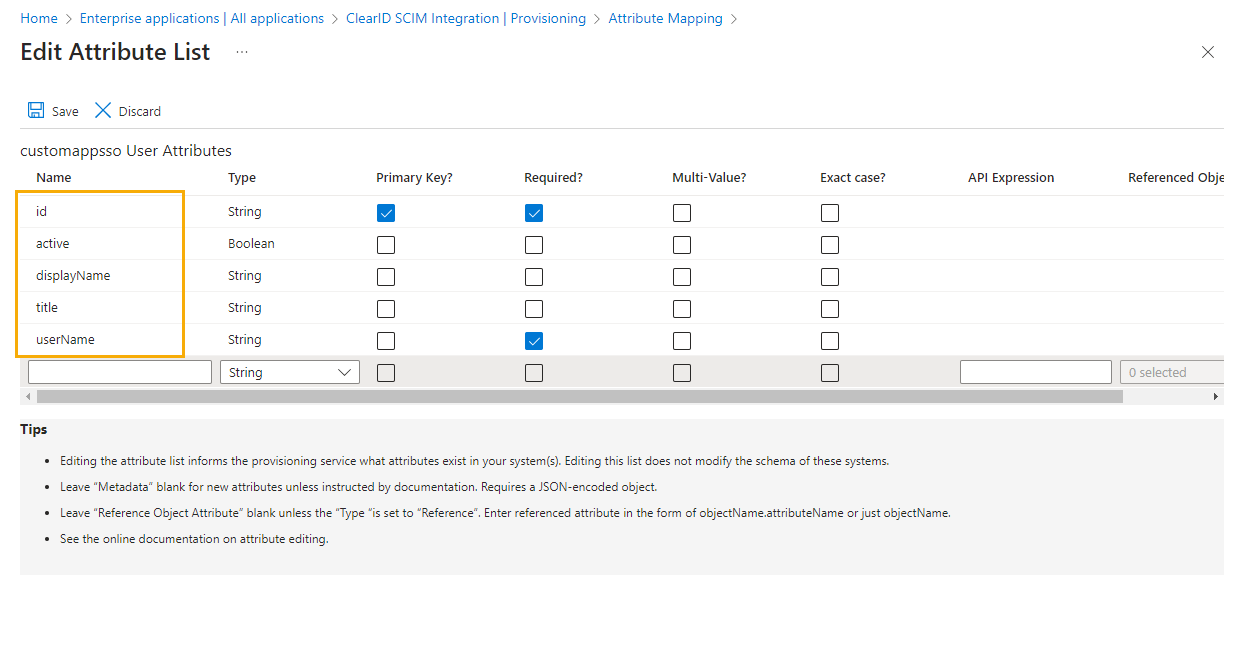Click the Save icon
The image size is (1244, 647).
coord(37,110)
